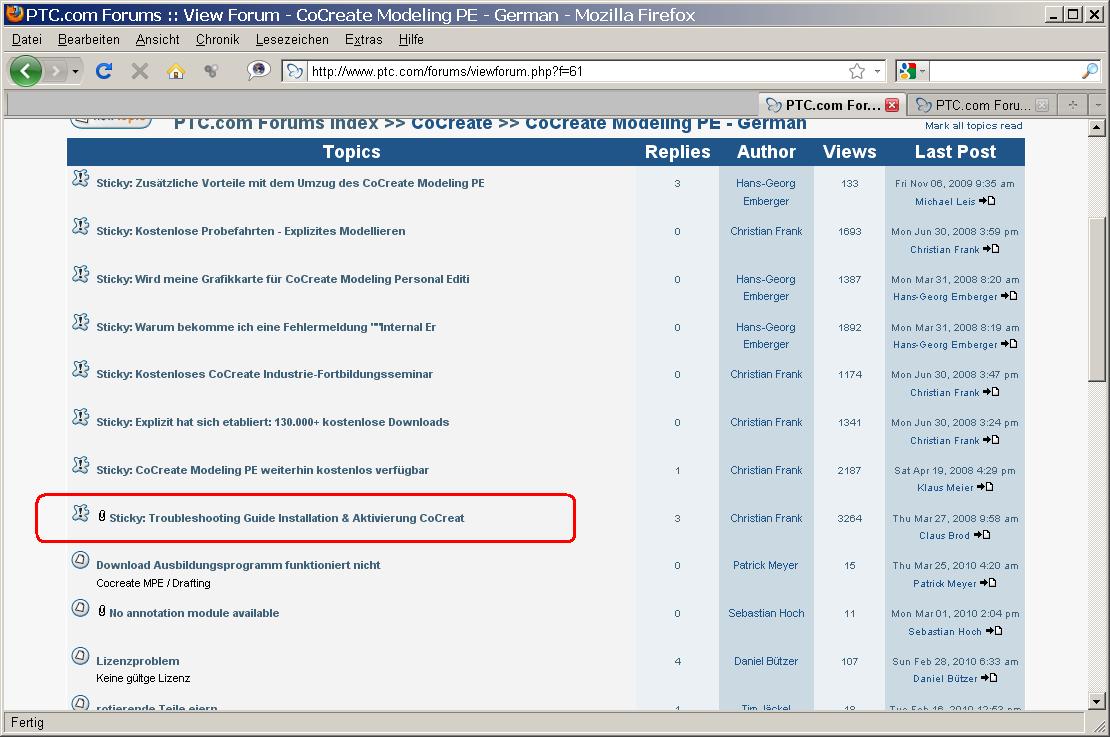The image size is (1110, 737).
Task: Click sticky icon beside 'Kostenlose Probefahrten' topic
Action: pyautogui.click(x=81, y=227)
